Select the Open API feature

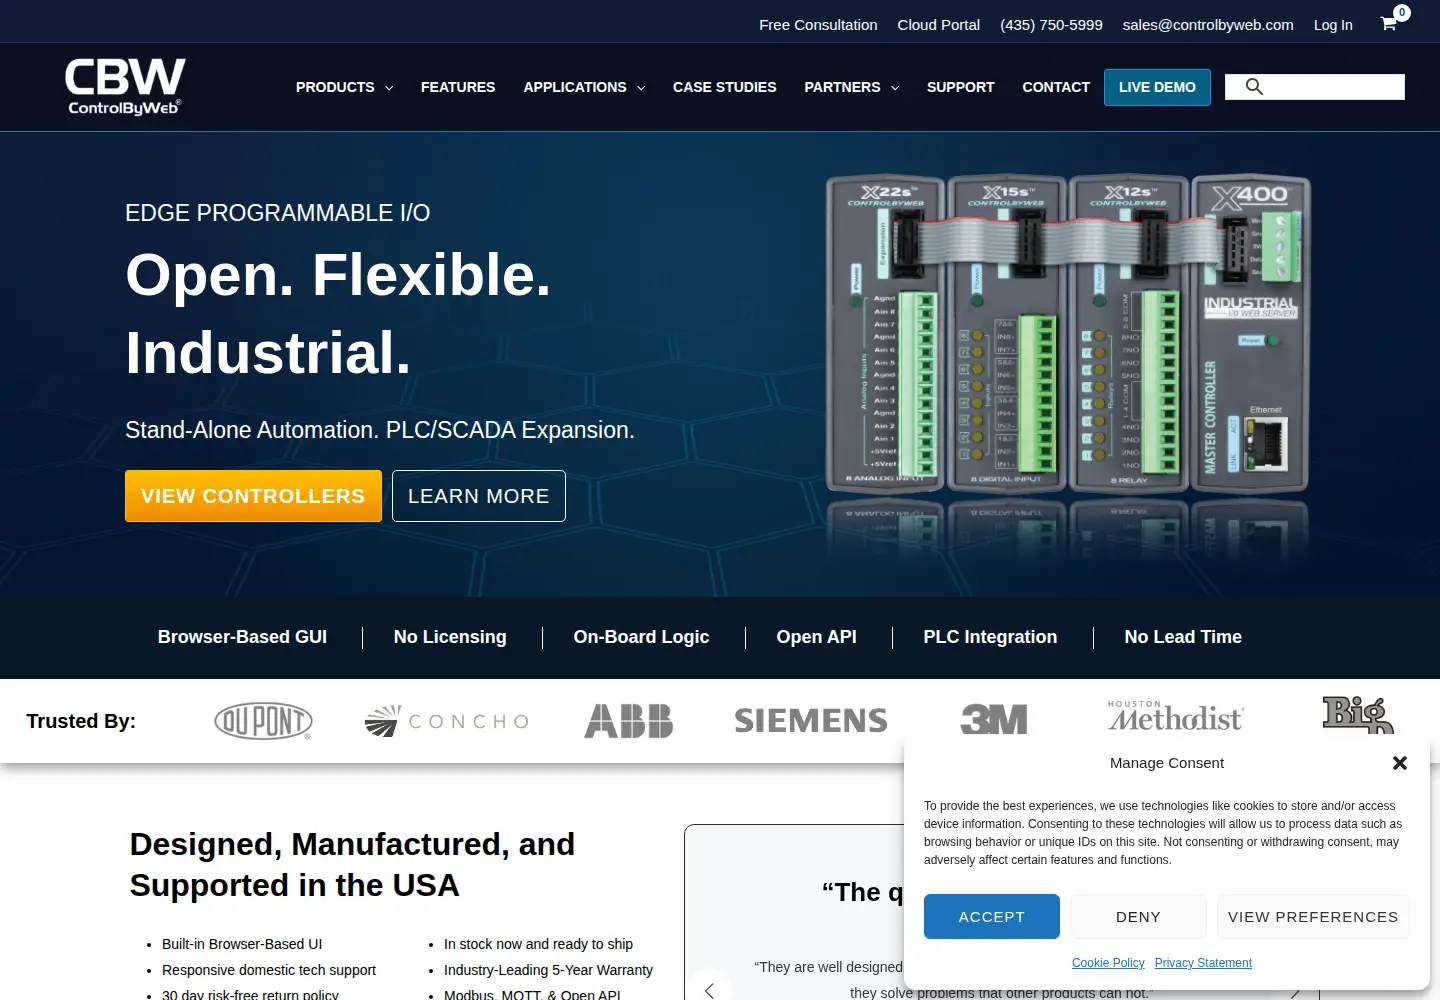tap(816, 637)
